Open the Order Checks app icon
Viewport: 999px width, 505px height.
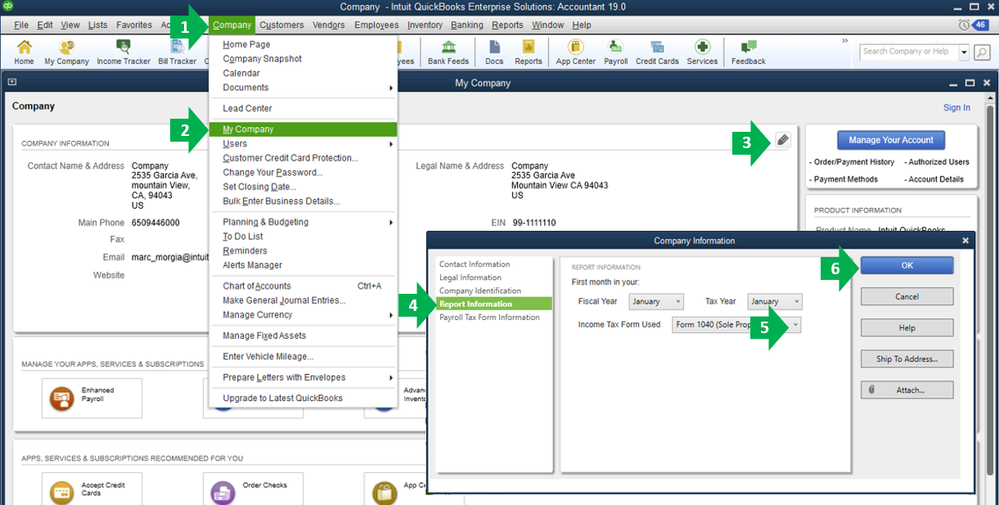pyautogui.click(x=224, y=492)
